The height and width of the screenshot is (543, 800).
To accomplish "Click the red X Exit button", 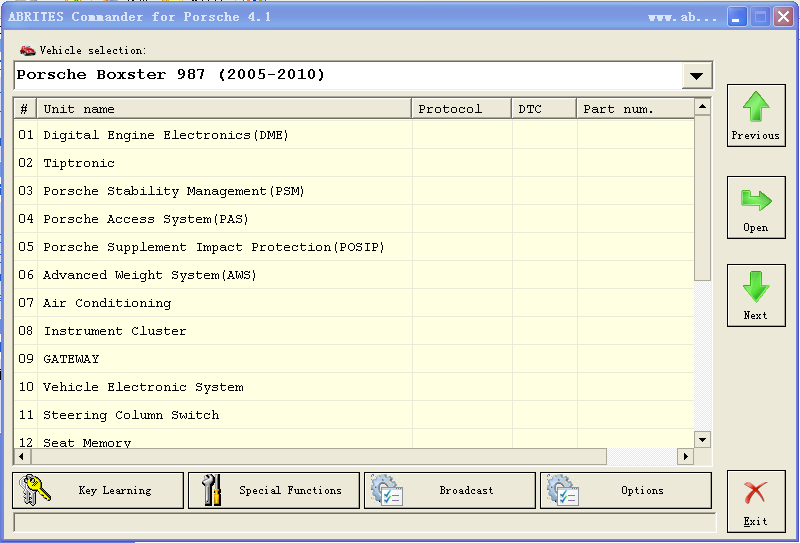I will [756, 502].
